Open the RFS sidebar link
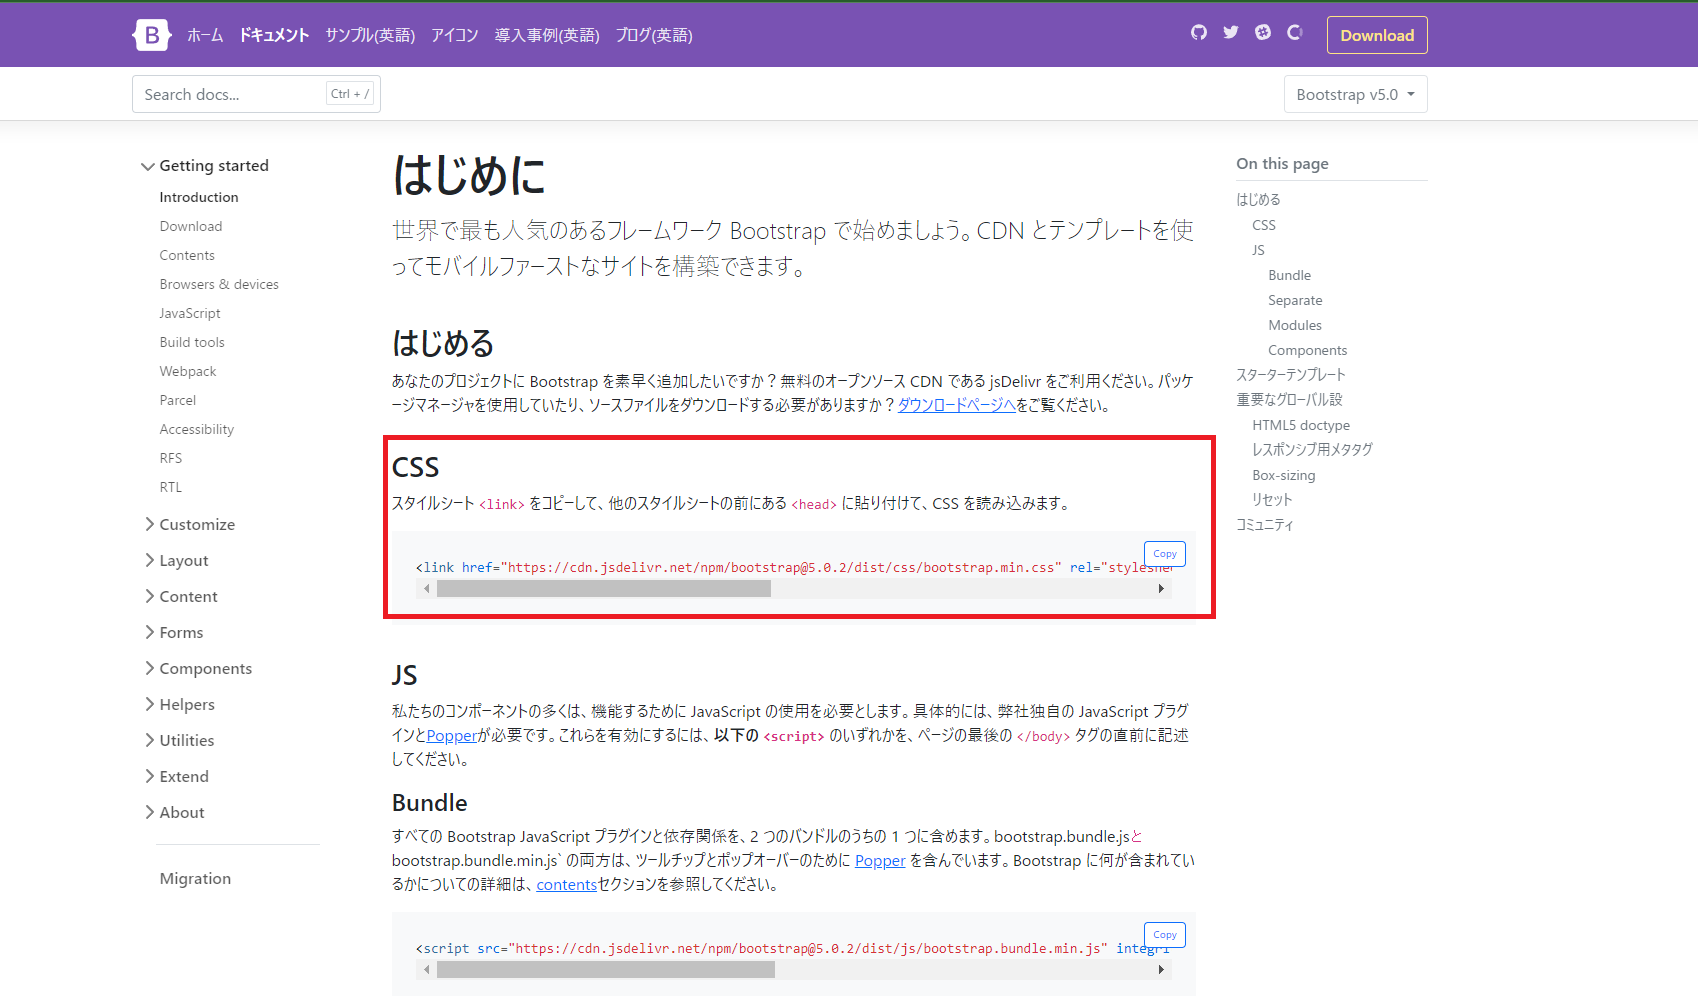Viewport: 1698px width, 996px height. (171, 458)
